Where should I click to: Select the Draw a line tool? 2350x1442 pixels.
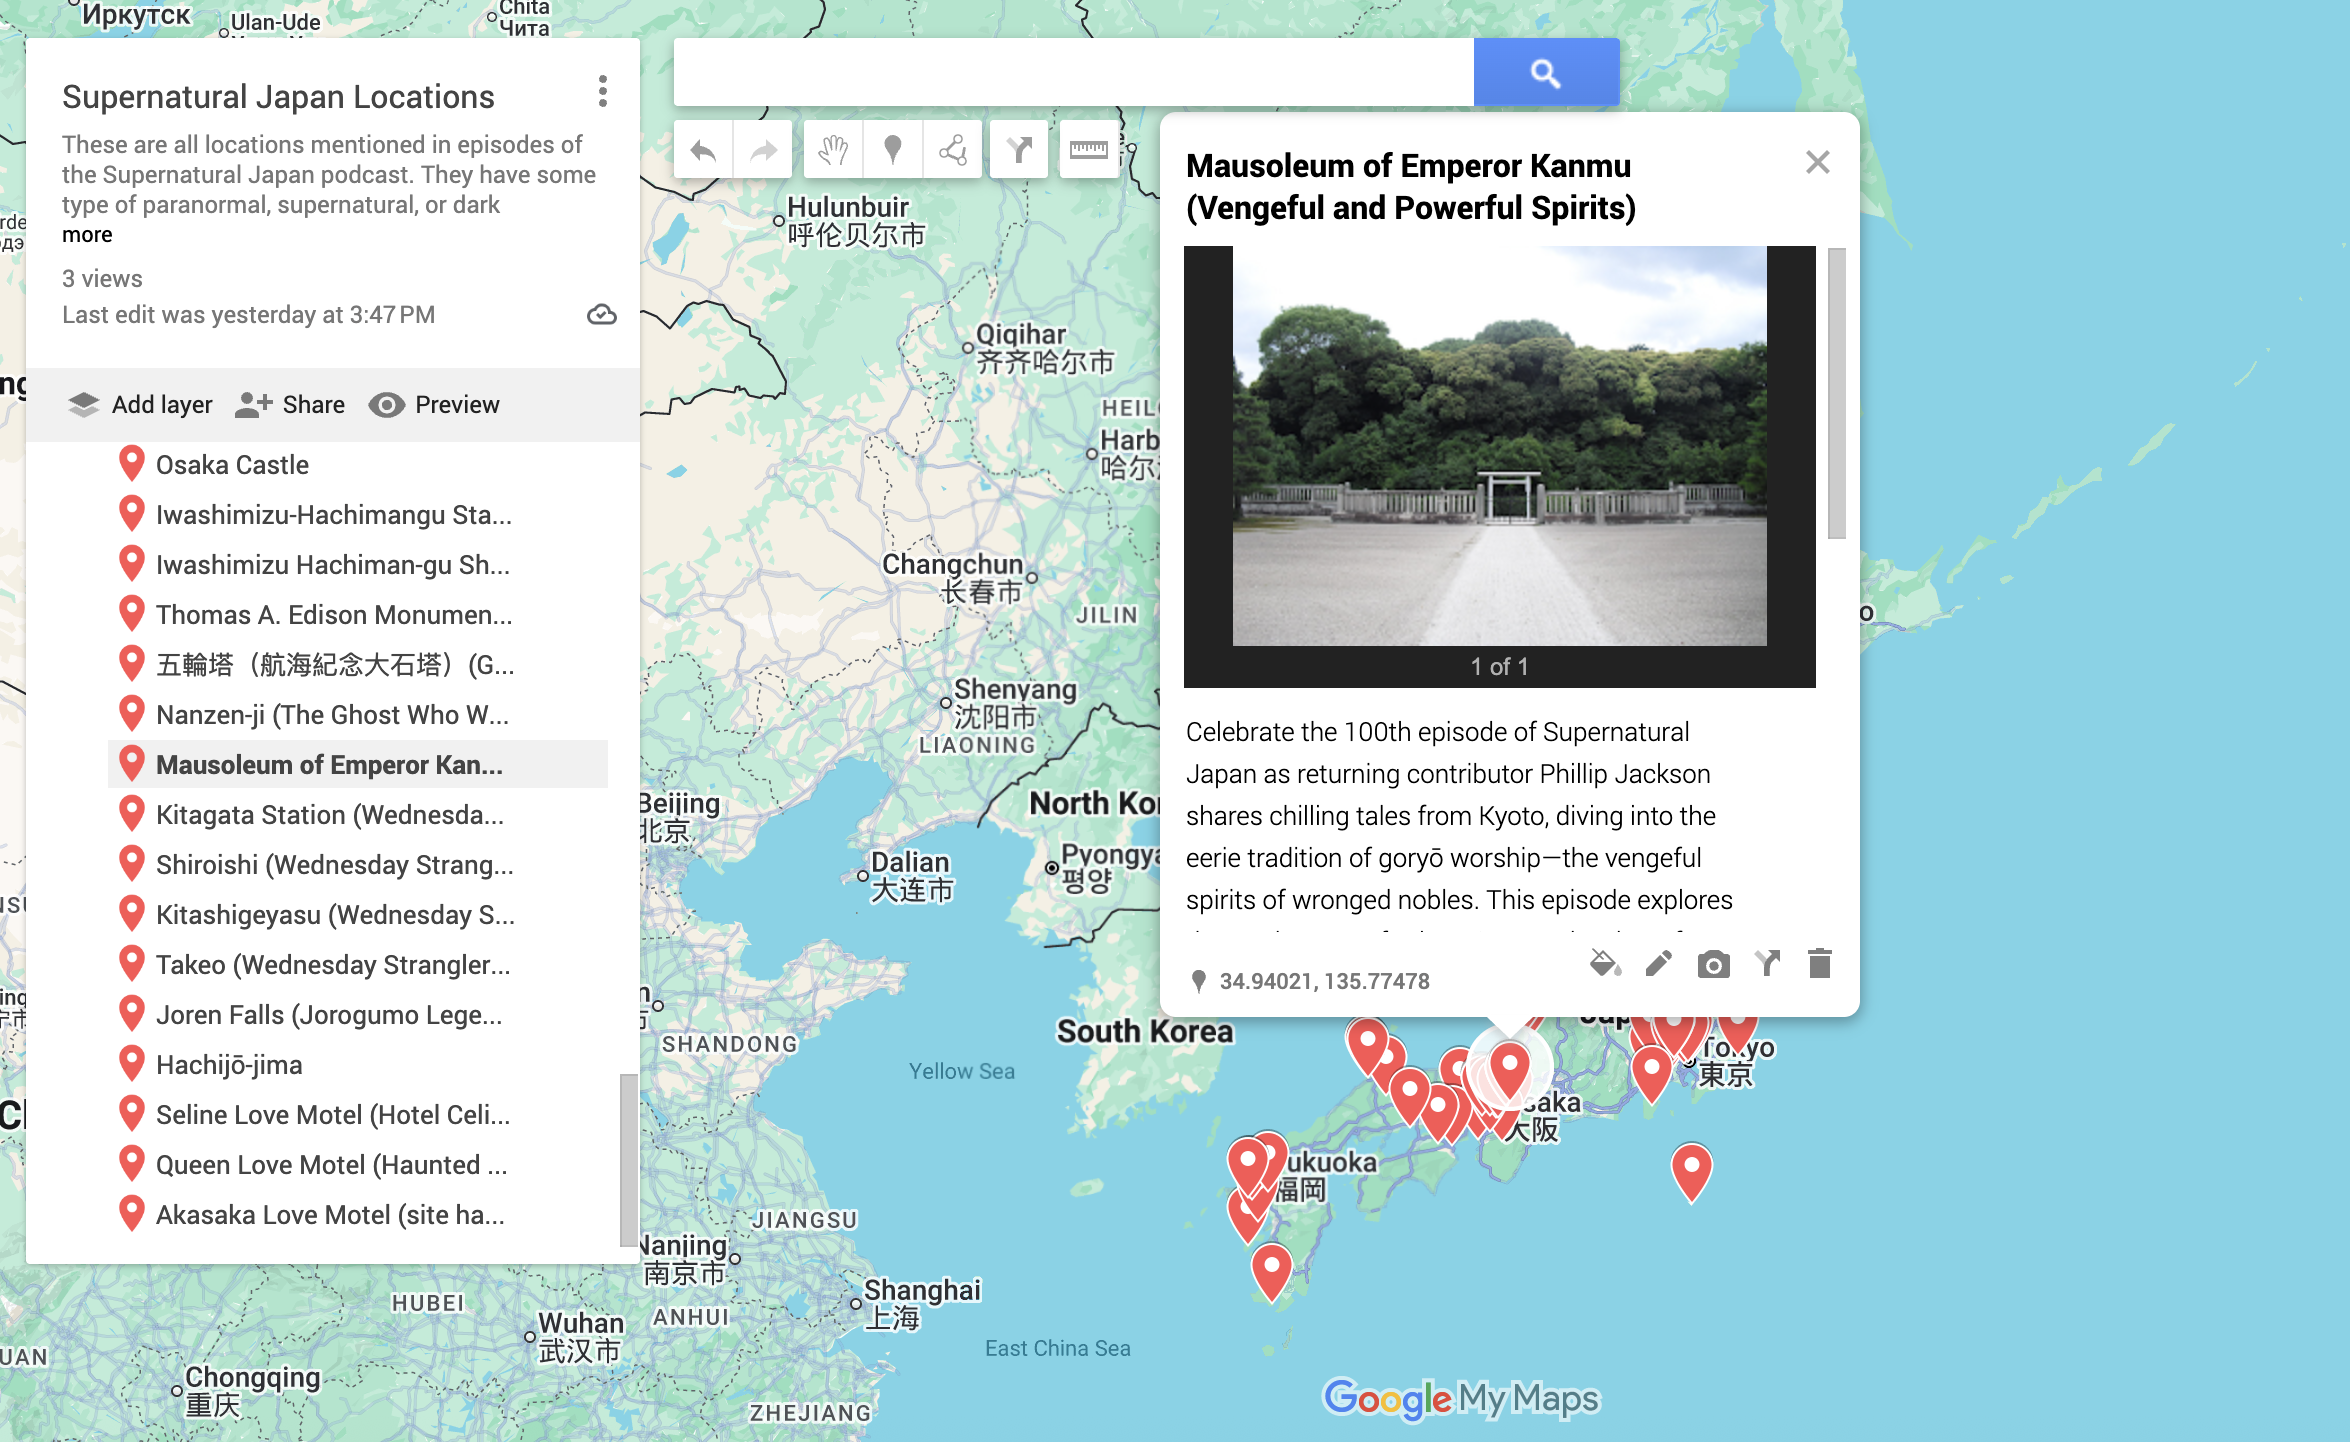(x=953, y=151)
